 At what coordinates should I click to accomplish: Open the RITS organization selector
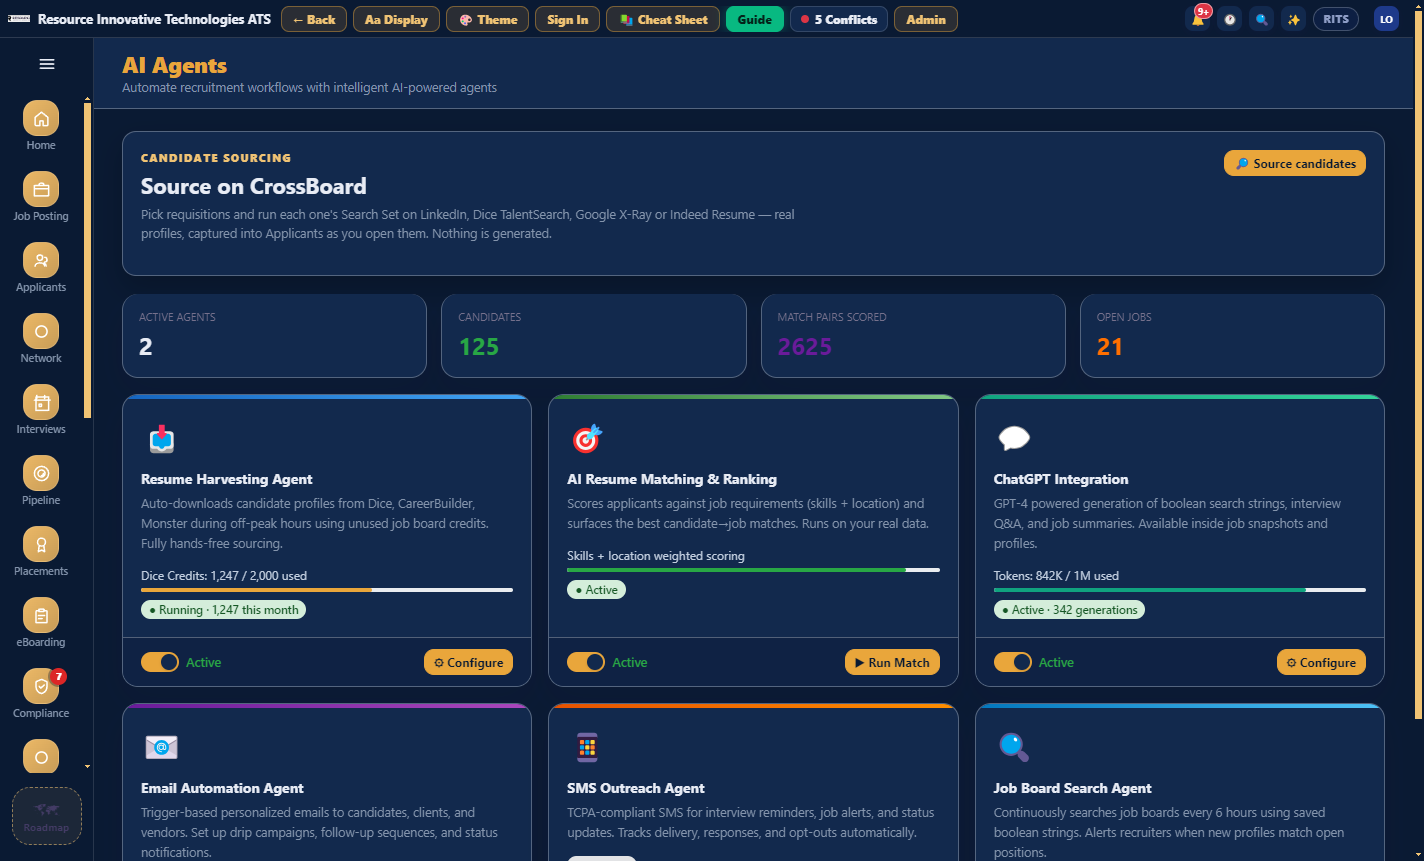pos(1336,19)
